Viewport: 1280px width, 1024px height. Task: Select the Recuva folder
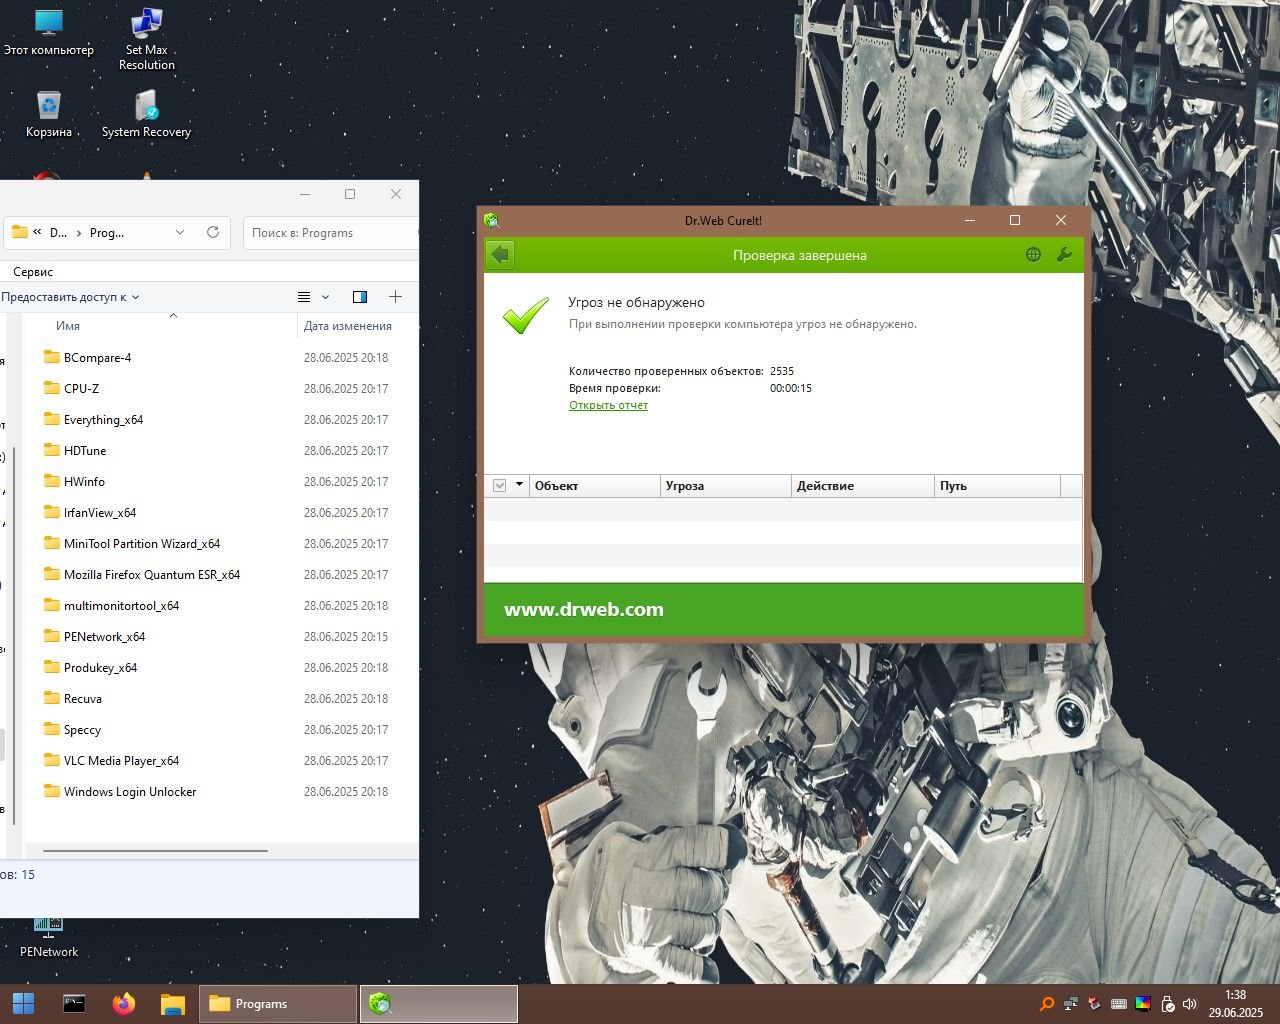pyautogui.click(x=83, y=699)
